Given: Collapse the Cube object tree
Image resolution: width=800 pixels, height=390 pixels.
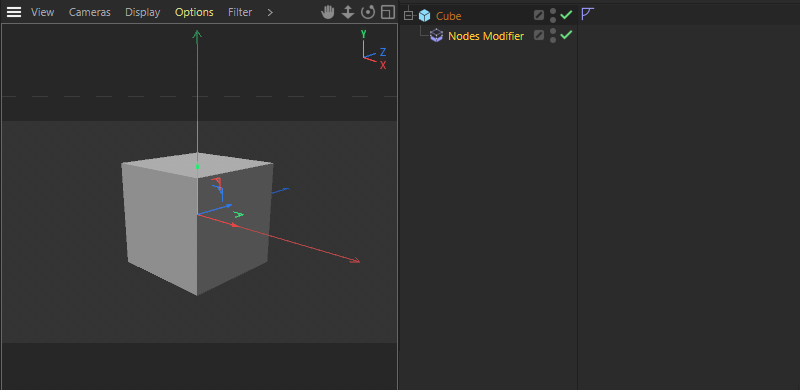Looking at the screenshot, I should tap(408, 16).
